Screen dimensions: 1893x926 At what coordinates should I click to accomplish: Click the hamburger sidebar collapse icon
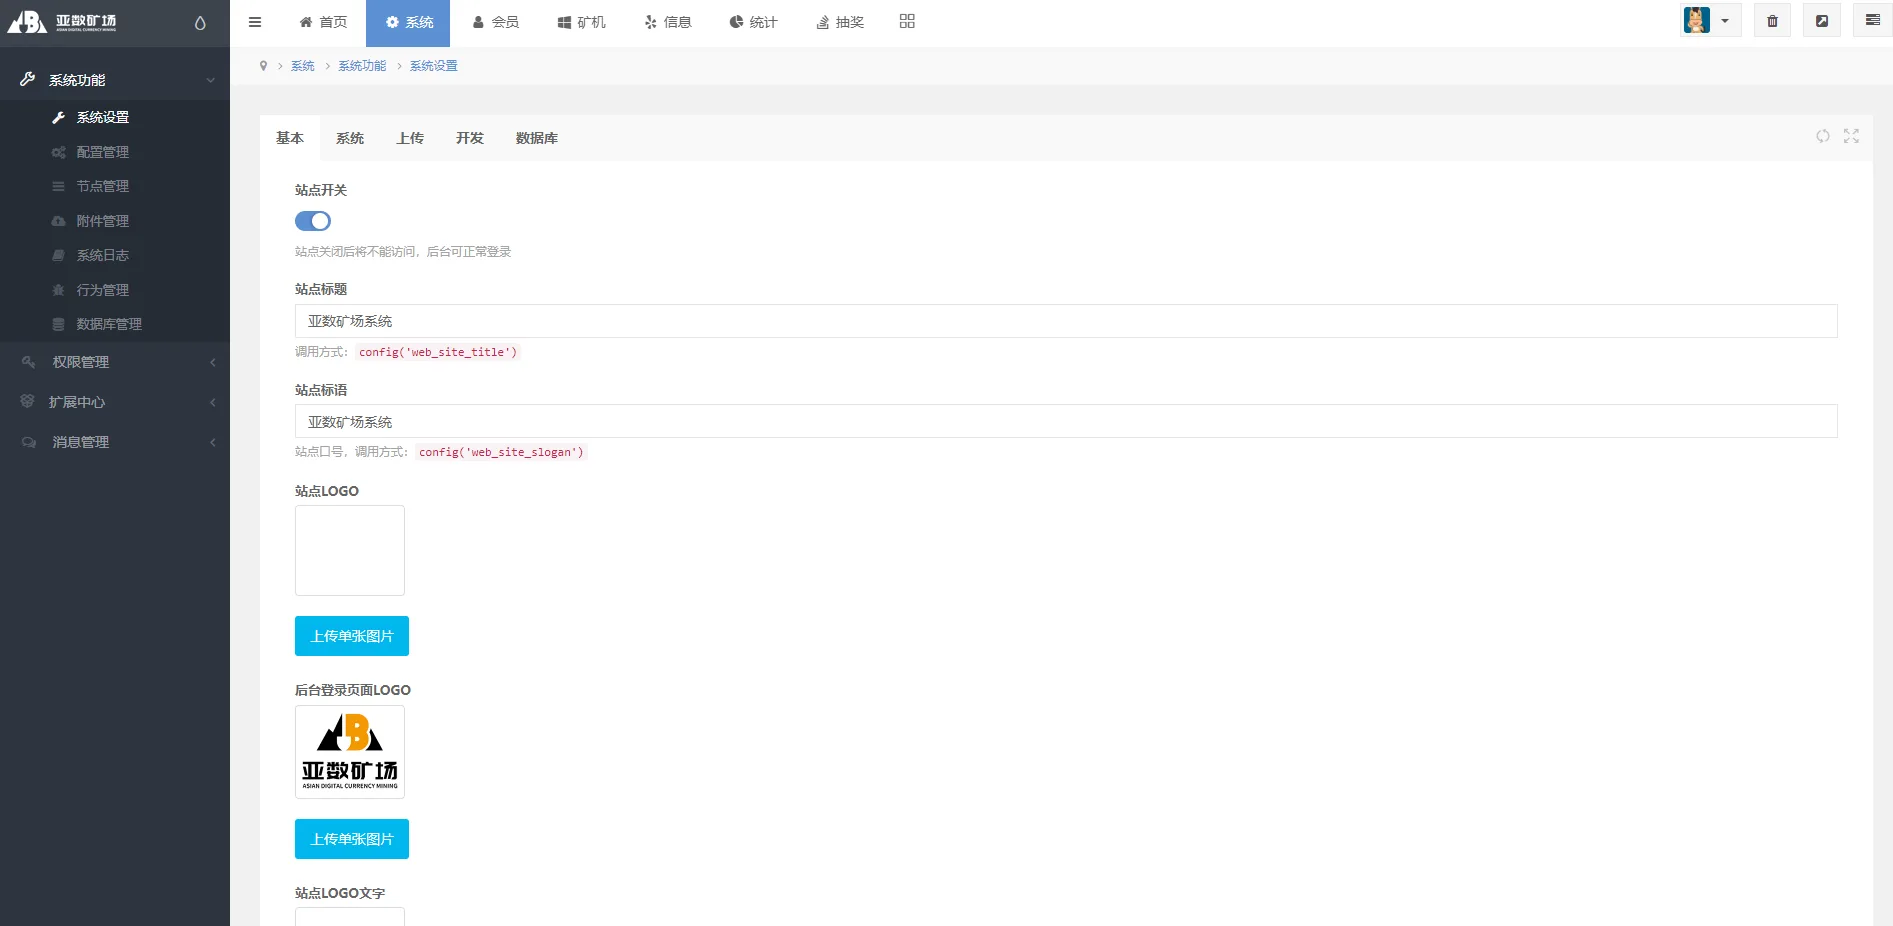(255, 22)
